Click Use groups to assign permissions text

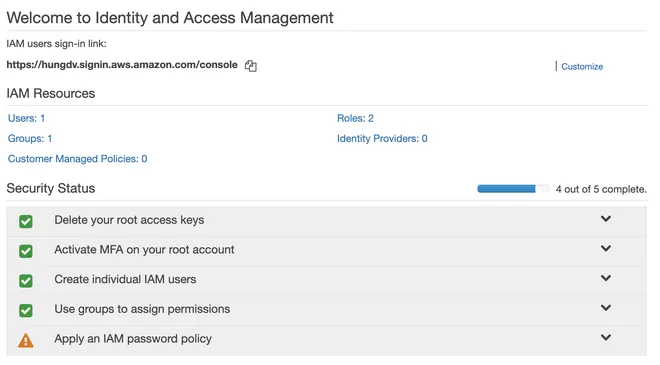click(x=142, y=309)
